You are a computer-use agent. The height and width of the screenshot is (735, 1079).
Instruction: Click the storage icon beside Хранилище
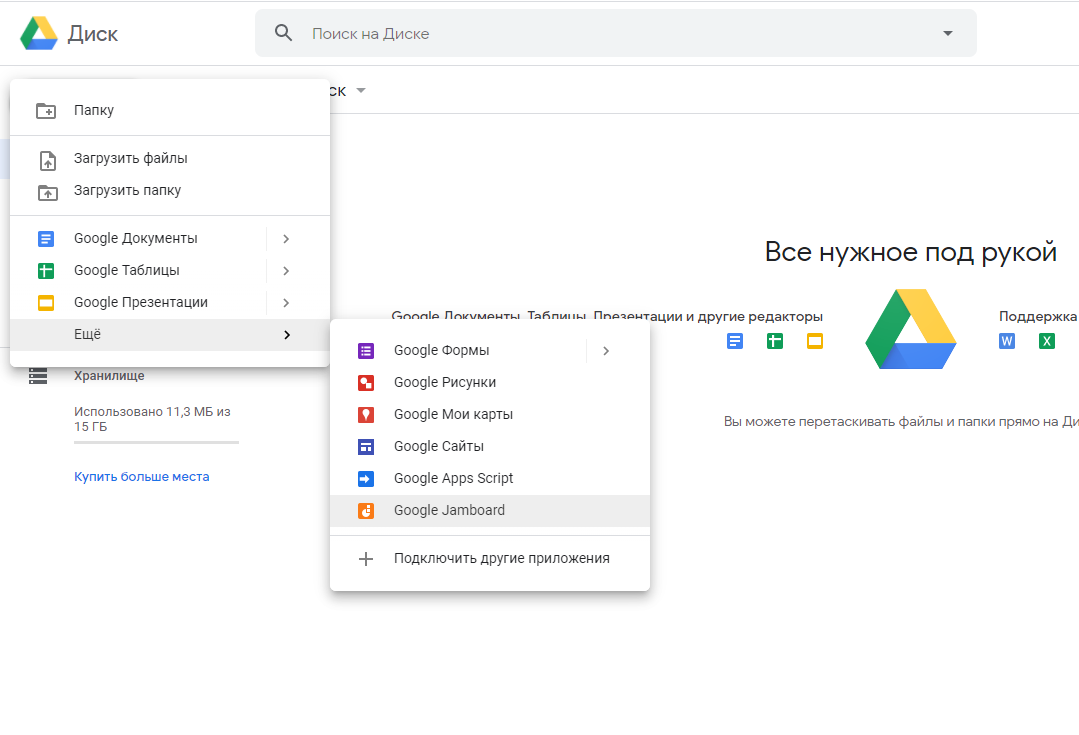click(x=38, y=376)
